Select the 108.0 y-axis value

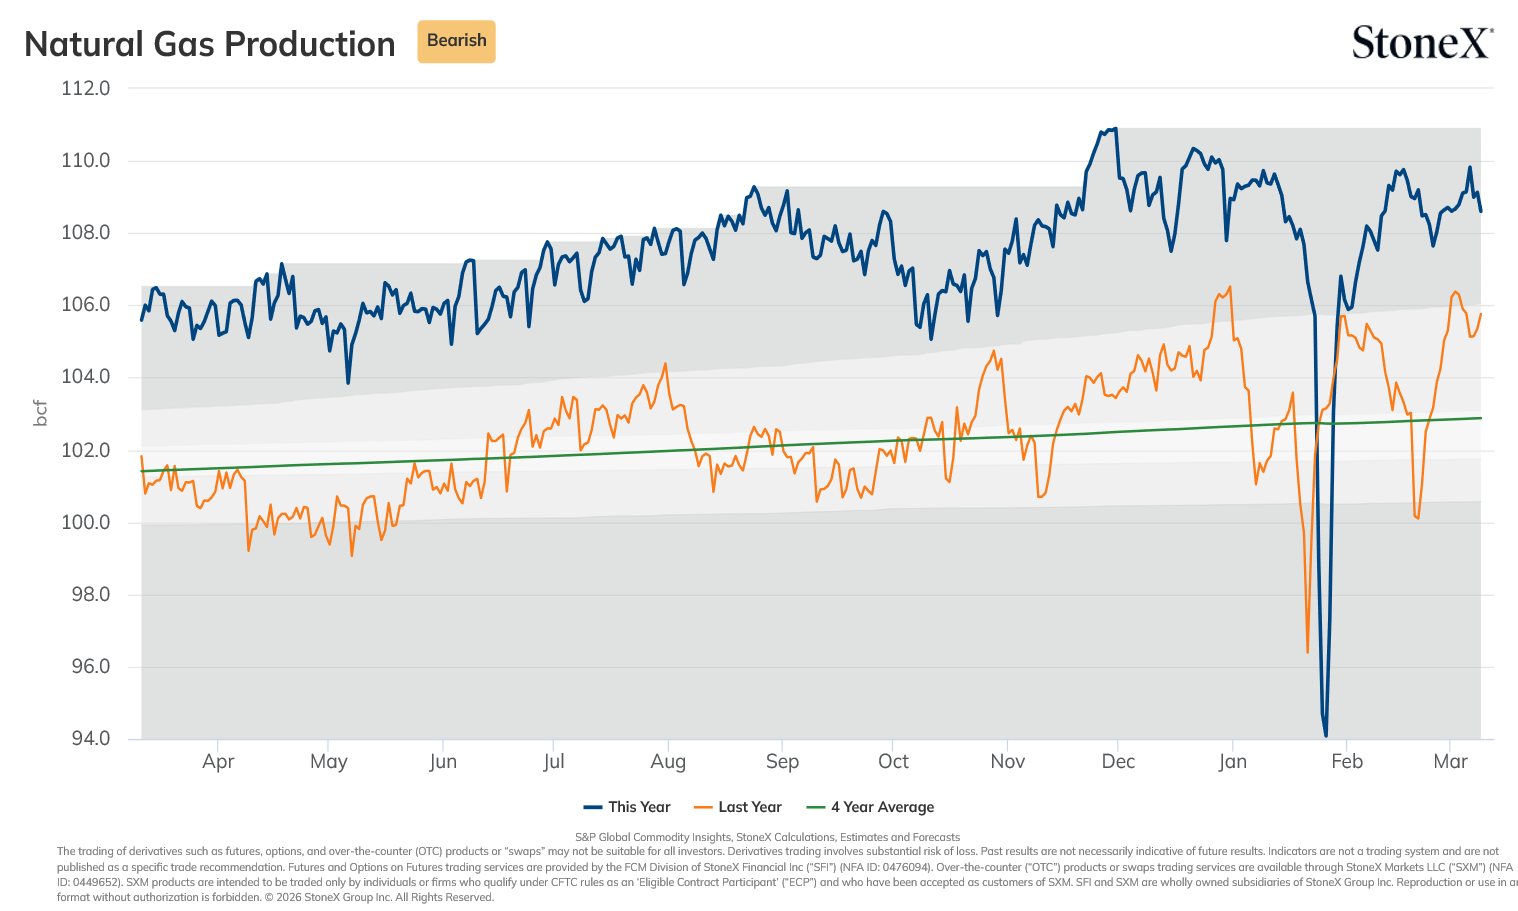[86, 233]
